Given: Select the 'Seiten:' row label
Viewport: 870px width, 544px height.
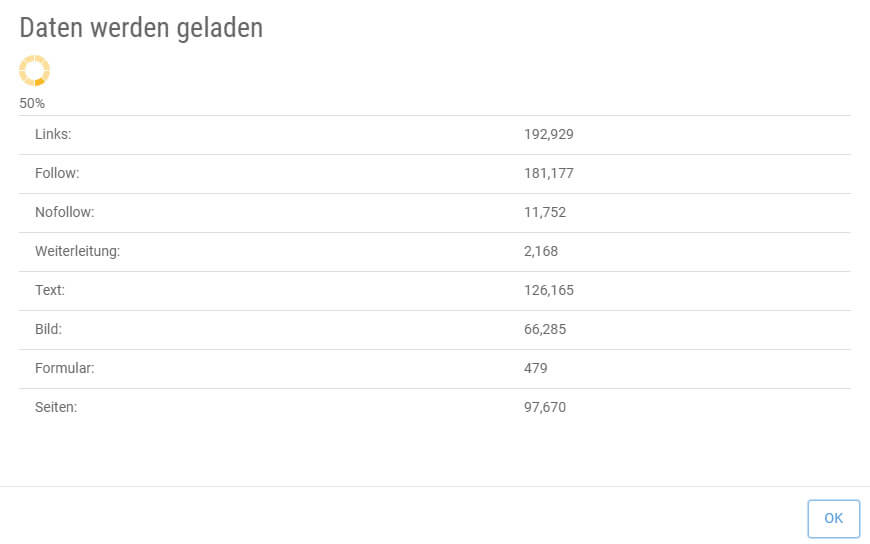Looking at the screenshot, I should click(55, 407).
